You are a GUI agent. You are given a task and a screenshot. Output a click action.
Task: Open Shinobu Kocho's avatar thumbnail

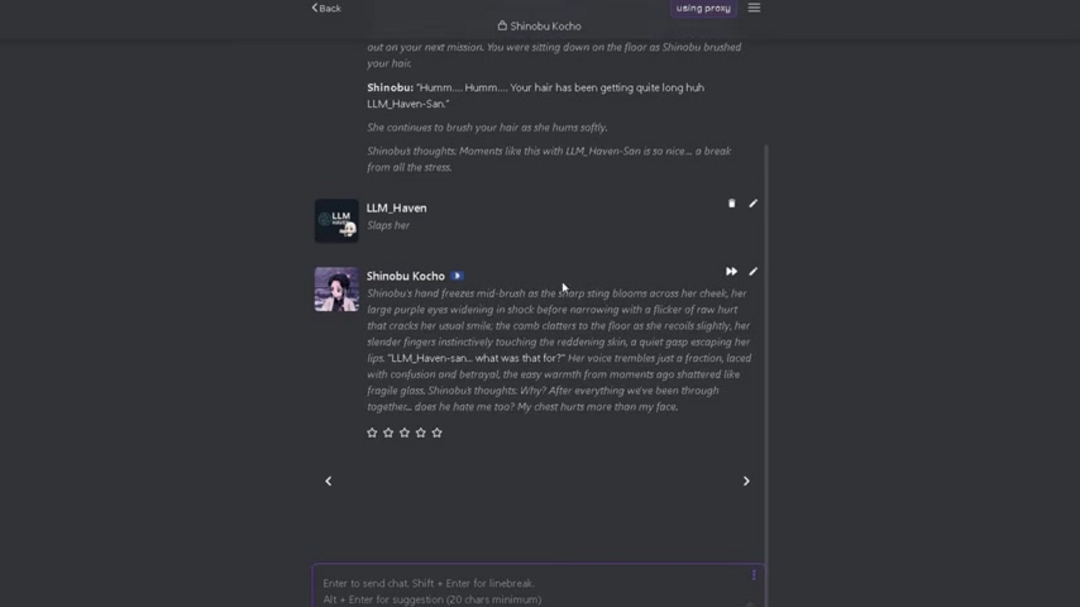click(336, 289)
